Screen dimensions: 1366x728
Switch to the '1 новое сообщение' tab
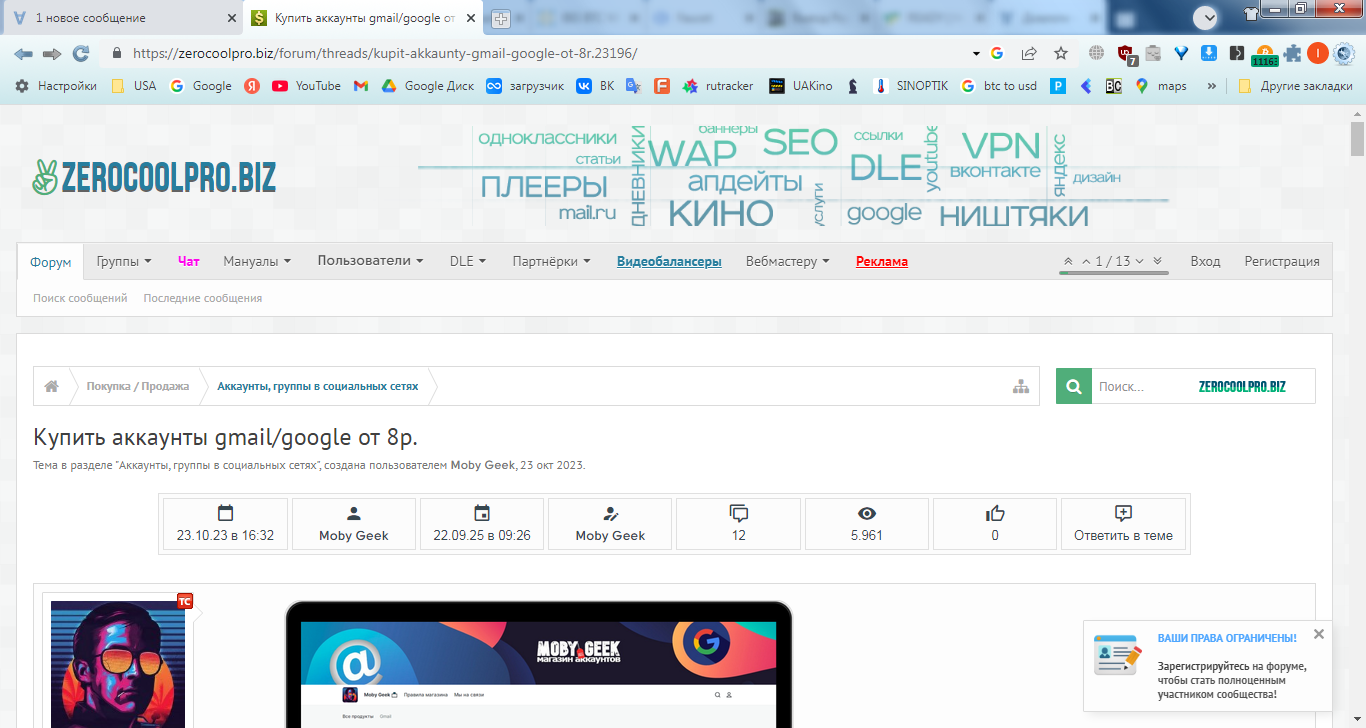[122, 18]
